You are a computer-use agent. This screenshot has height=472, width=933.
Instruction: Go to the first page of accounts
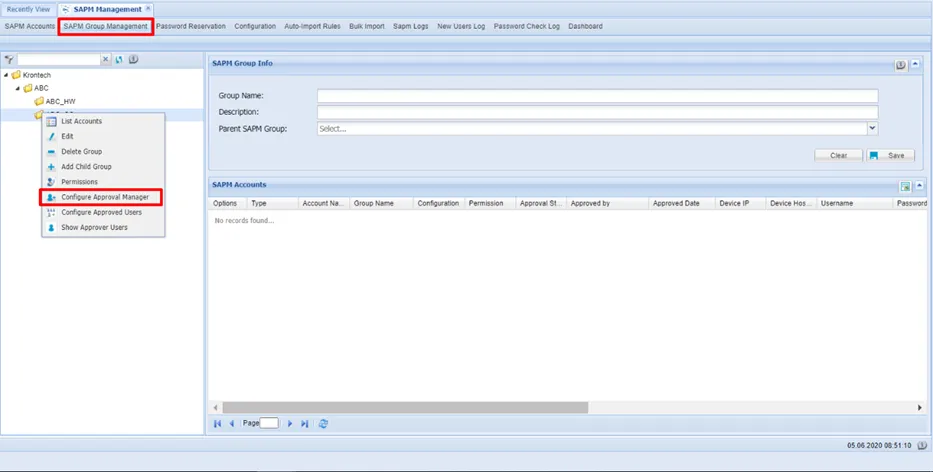pyautogui.click(x=217, y=424)
